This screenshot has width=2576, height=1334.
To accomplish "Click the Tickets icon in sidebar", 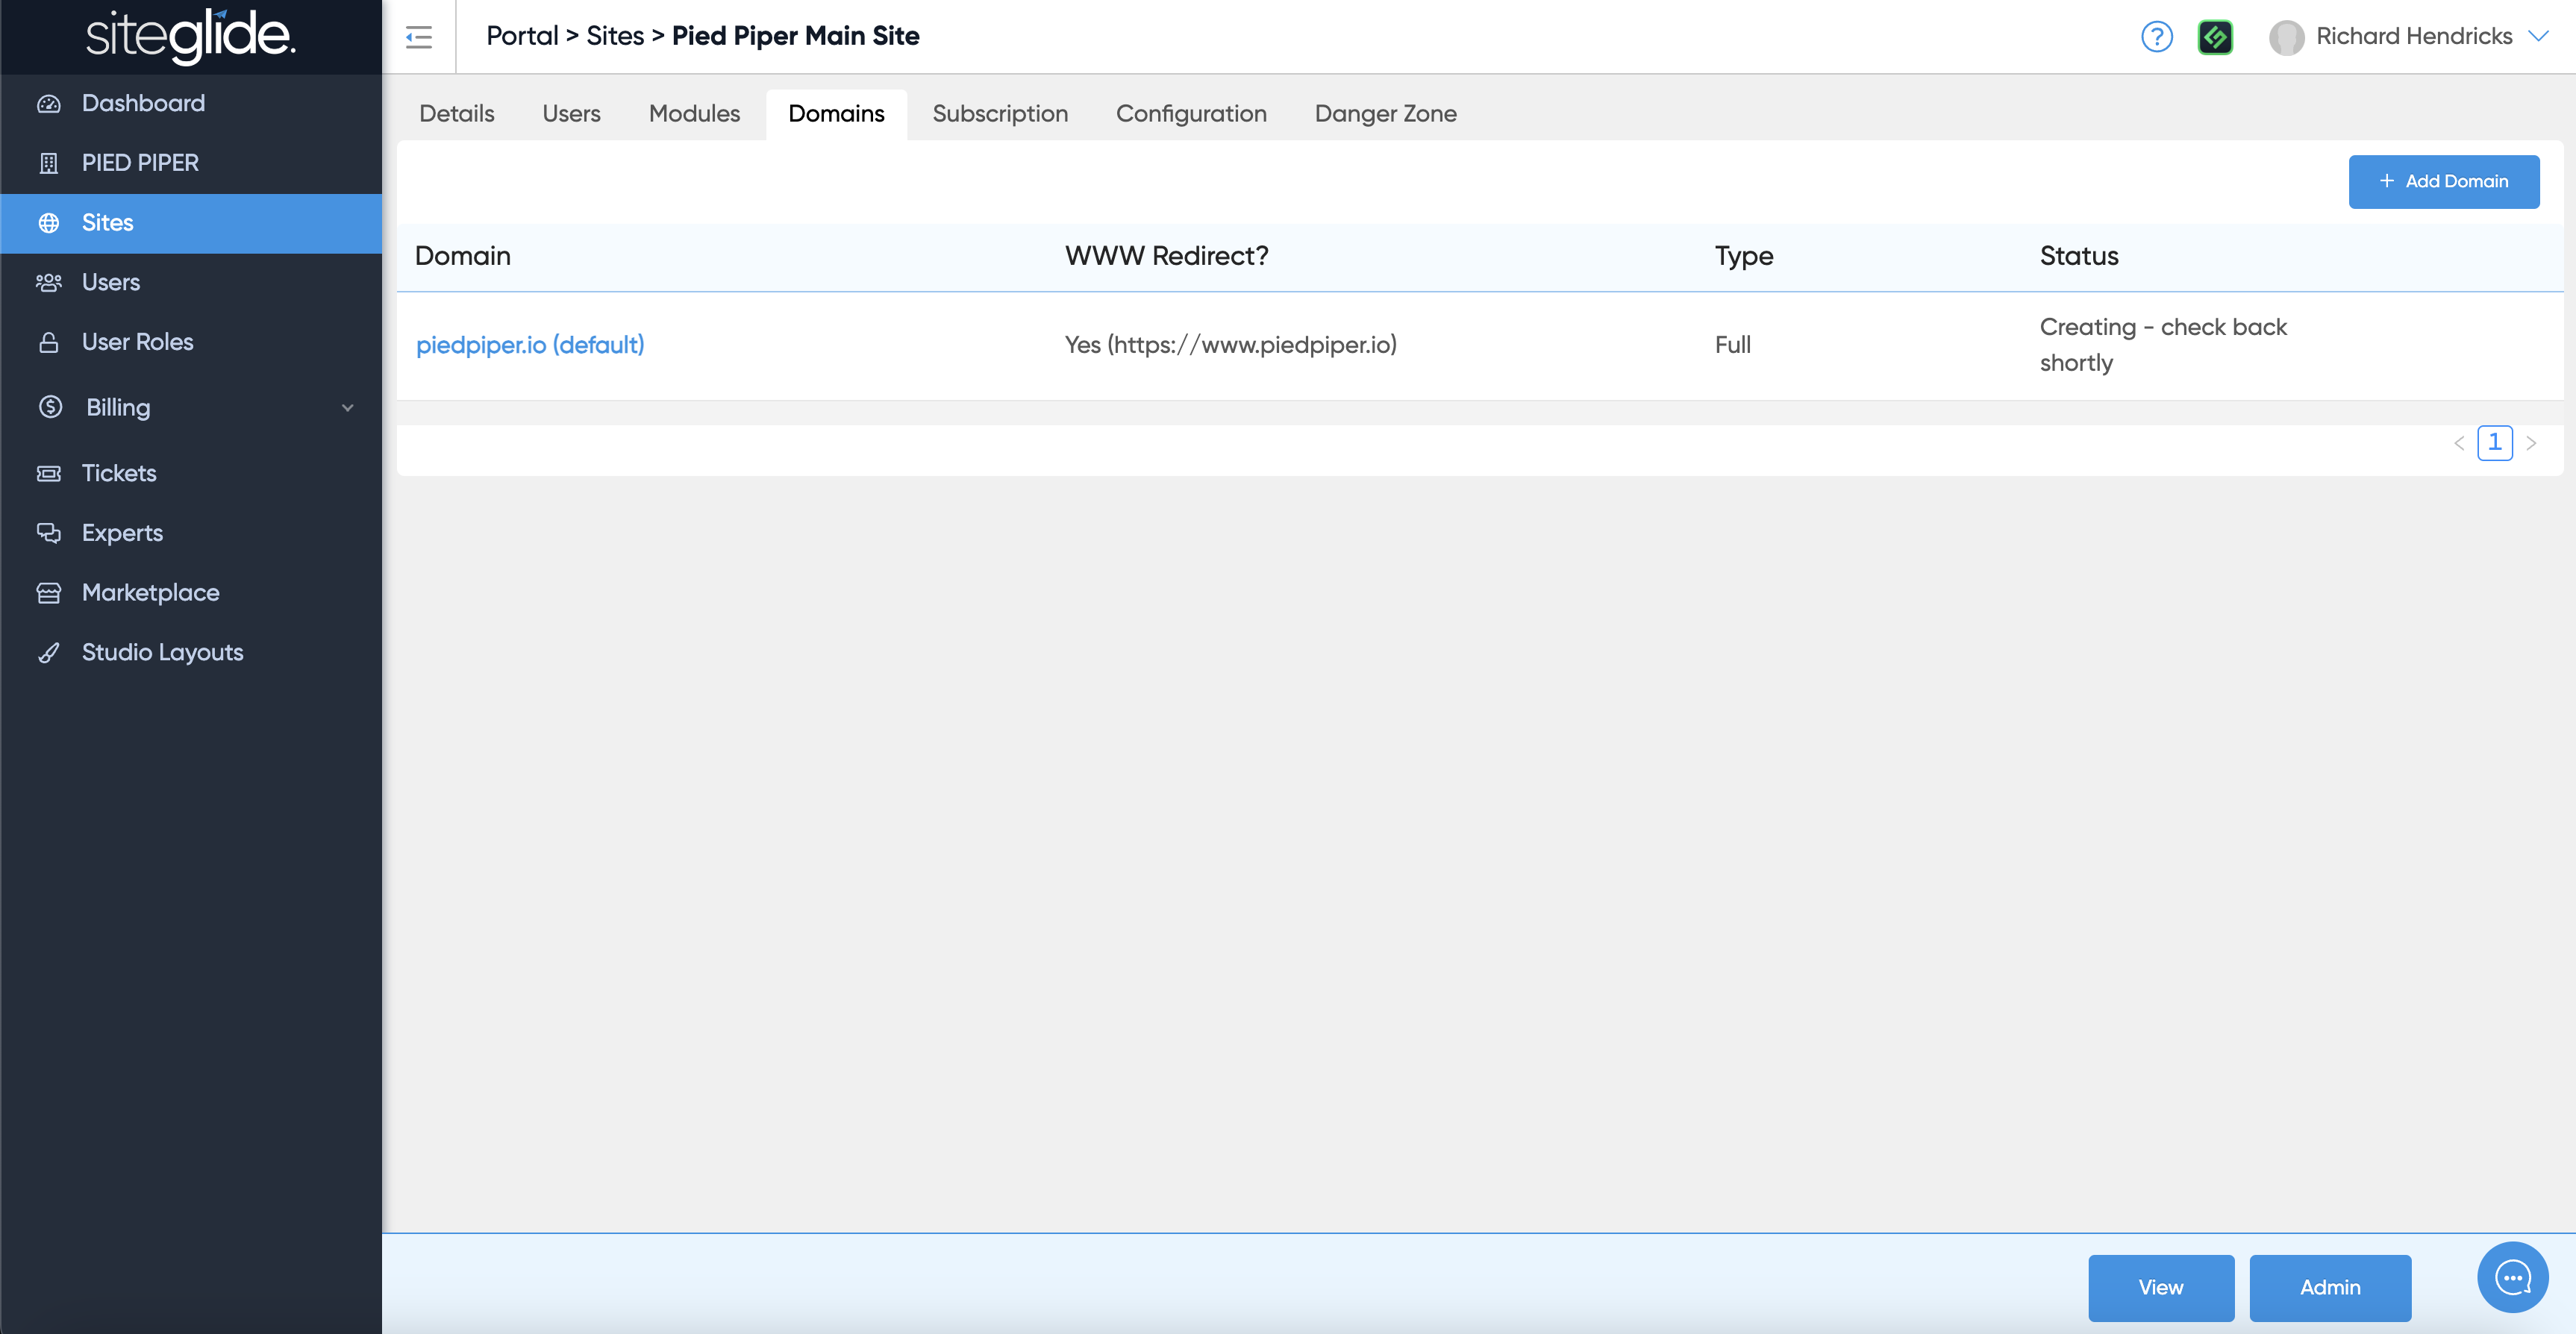I will pos(48,473).
